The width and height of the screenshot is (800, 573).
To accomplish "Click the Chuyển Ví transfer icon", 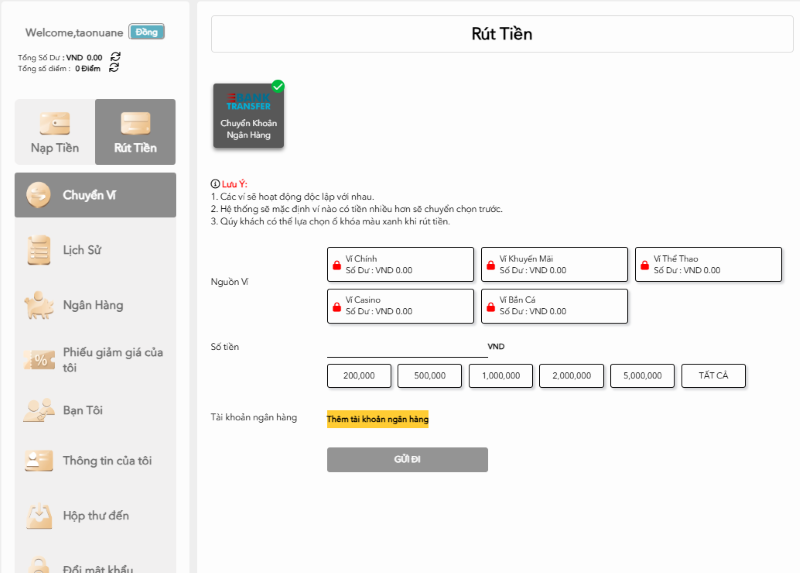I will (39, 194).
